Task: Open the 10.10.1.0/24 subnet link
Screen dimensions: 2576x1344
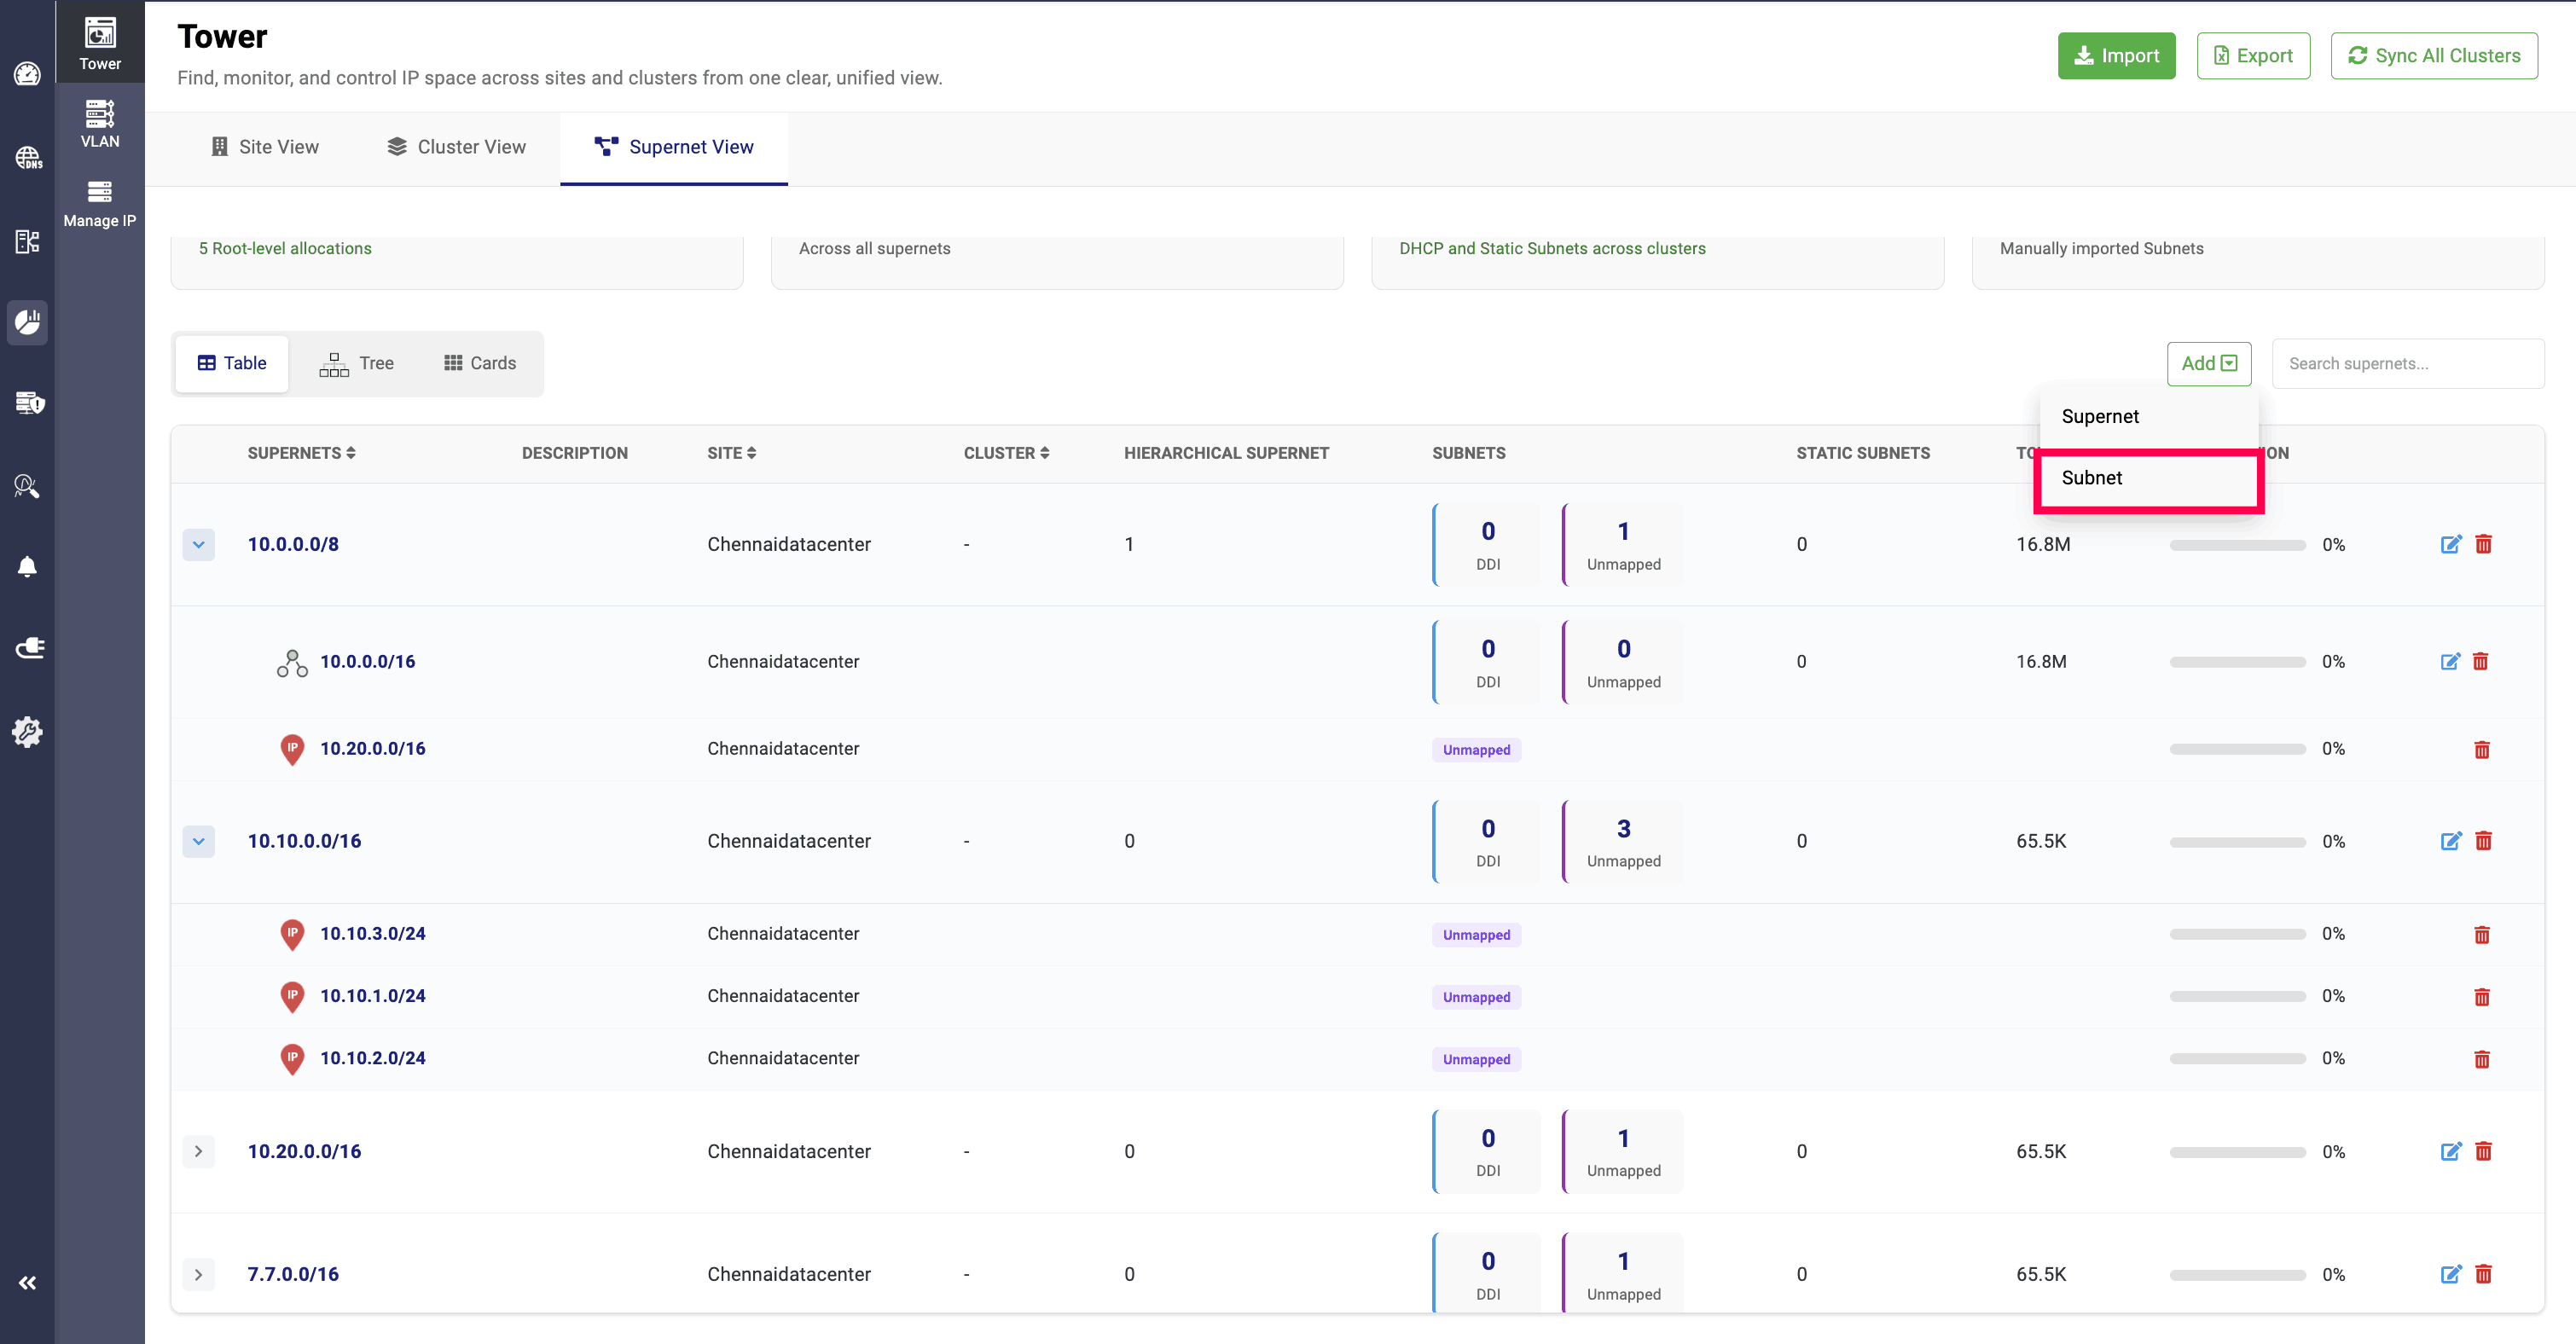Action: 372,995
